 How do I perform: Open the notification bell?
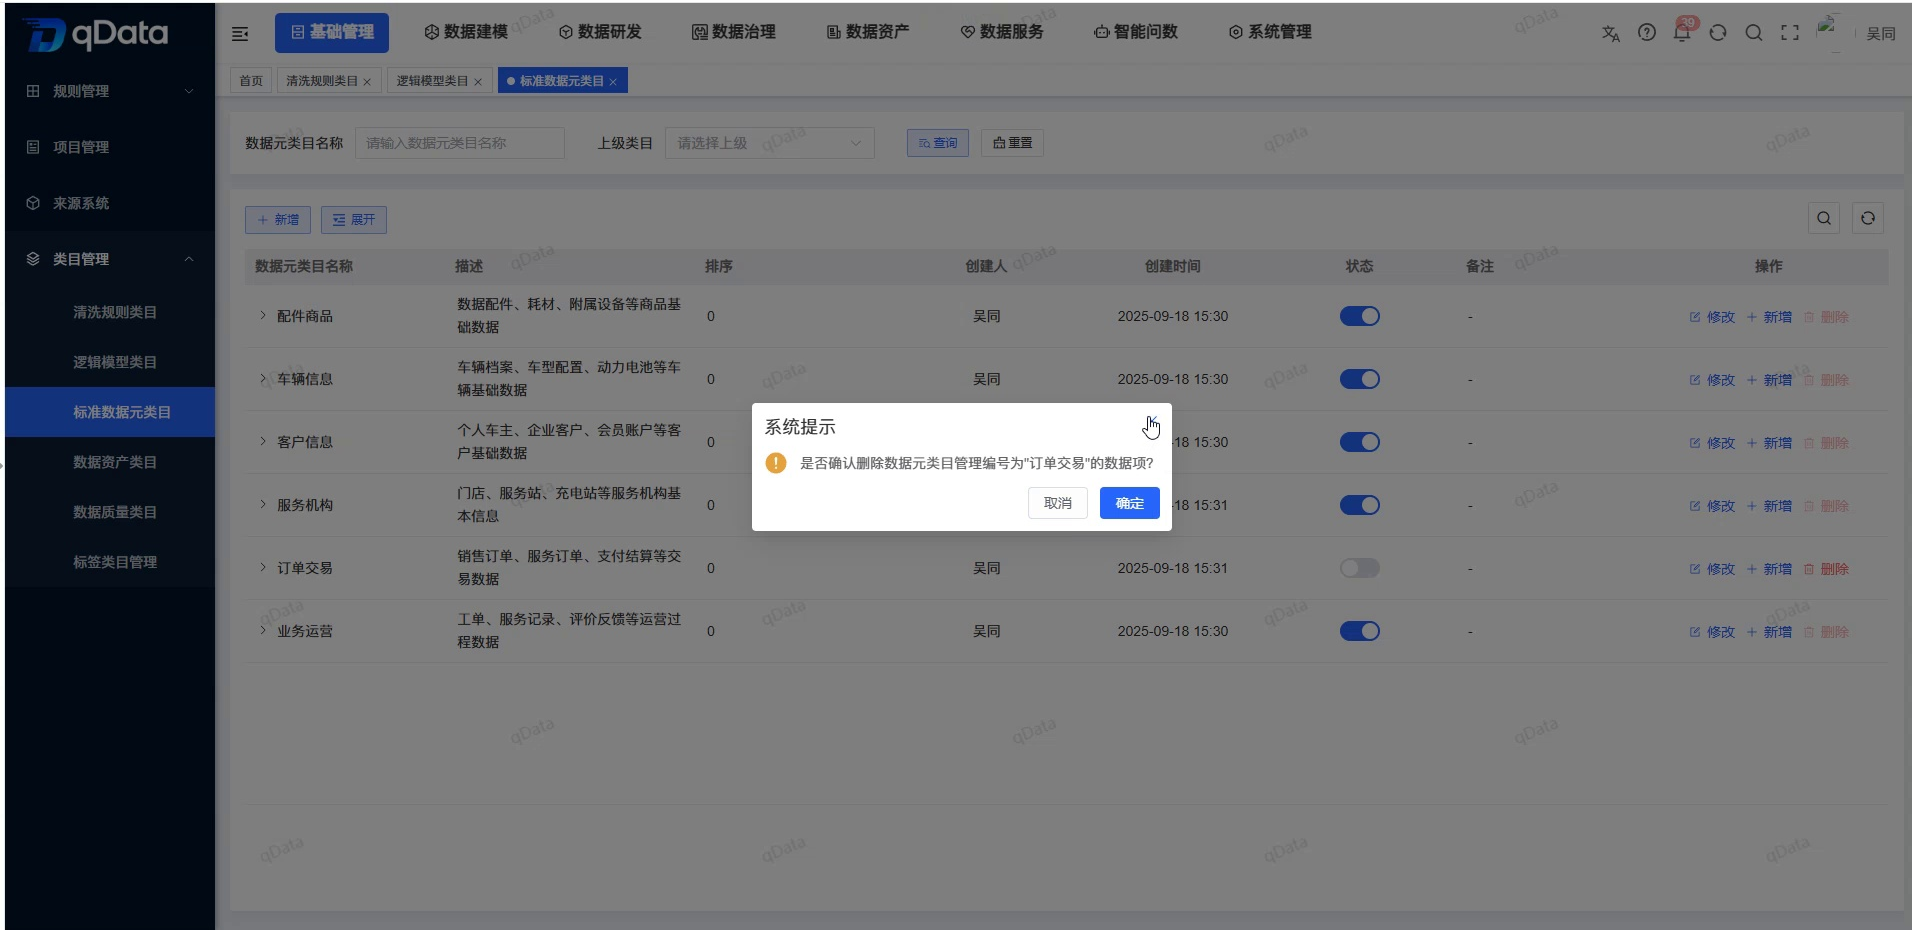1682,33
